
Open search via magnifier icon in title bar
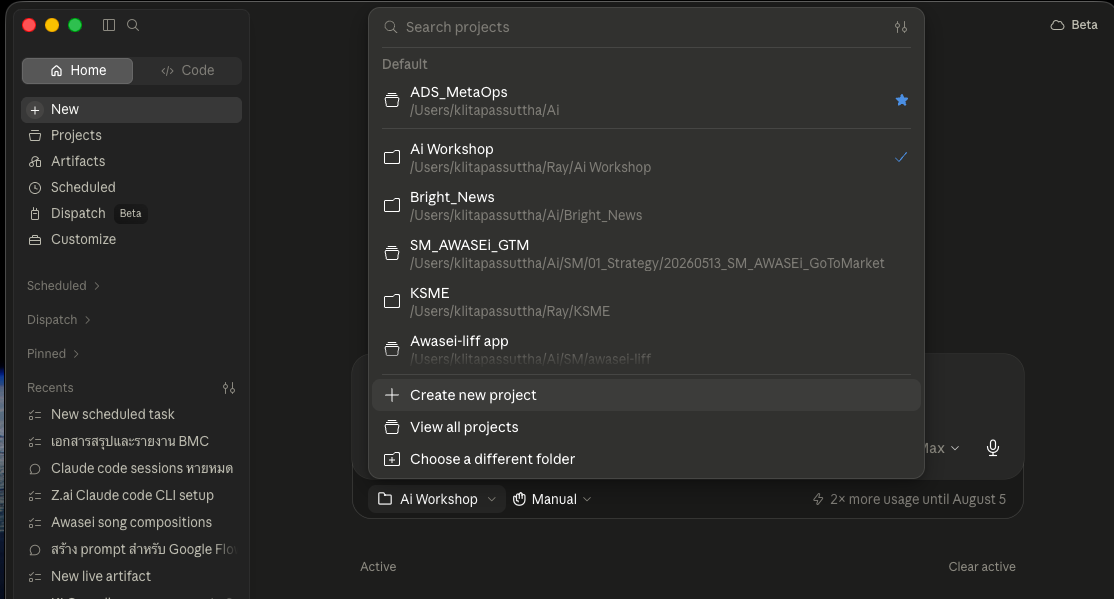[133, 25]
